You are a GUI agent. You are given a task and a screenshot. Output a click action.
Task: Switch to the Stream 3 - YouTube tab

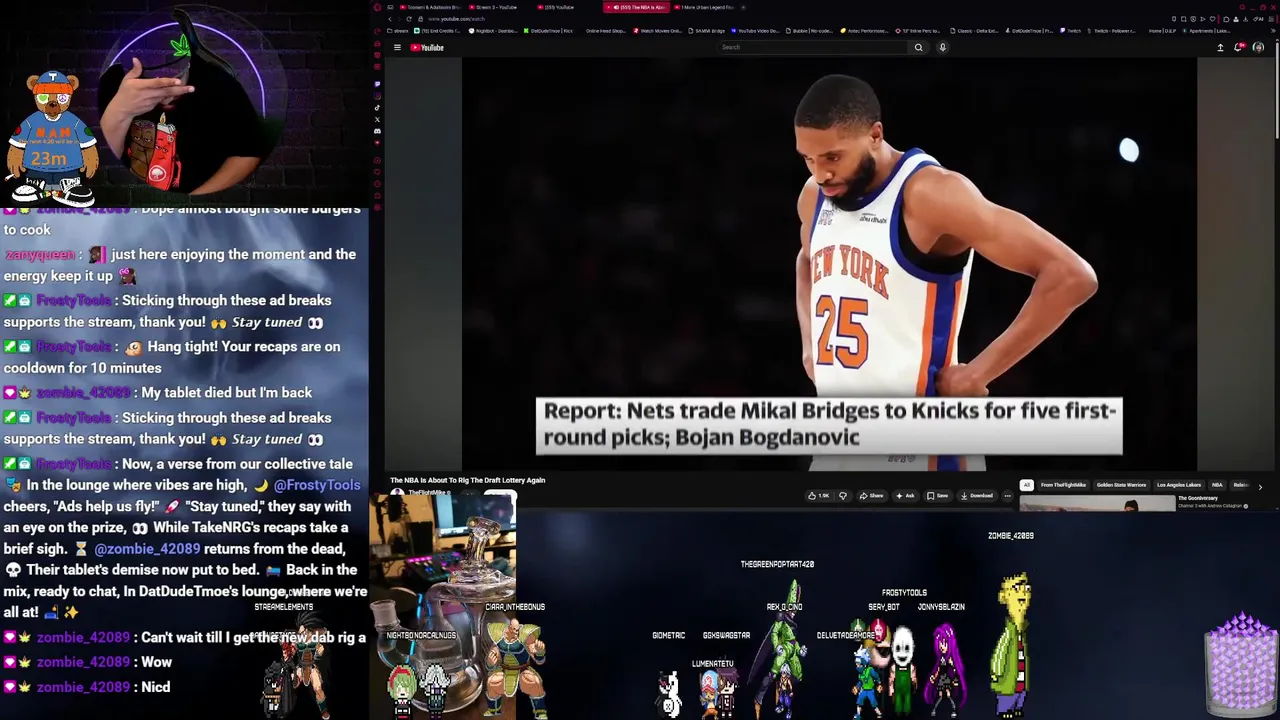496,7
